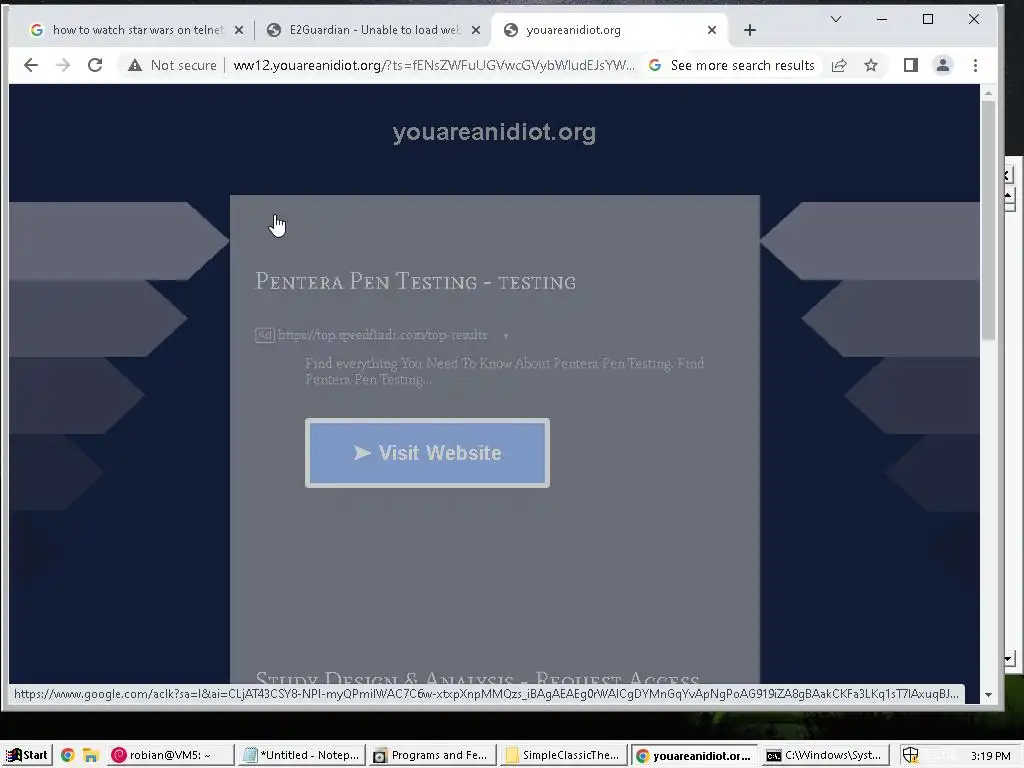Close the 'how to watch star wars' tab
The width and height of the screenshot is (1024, 768).
239,30
